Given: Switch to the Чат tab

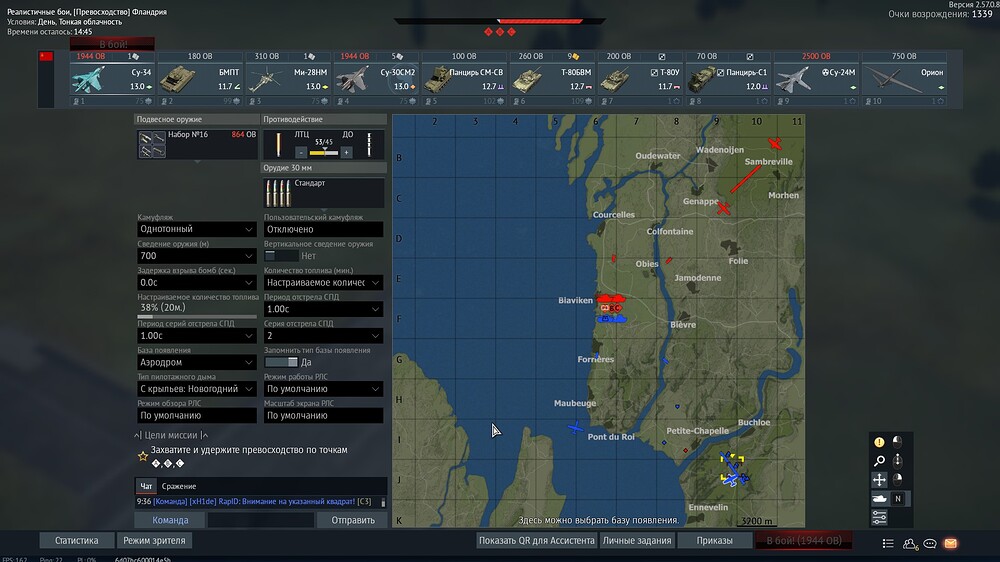Looking at the screenshot, I should coord(146,486).
